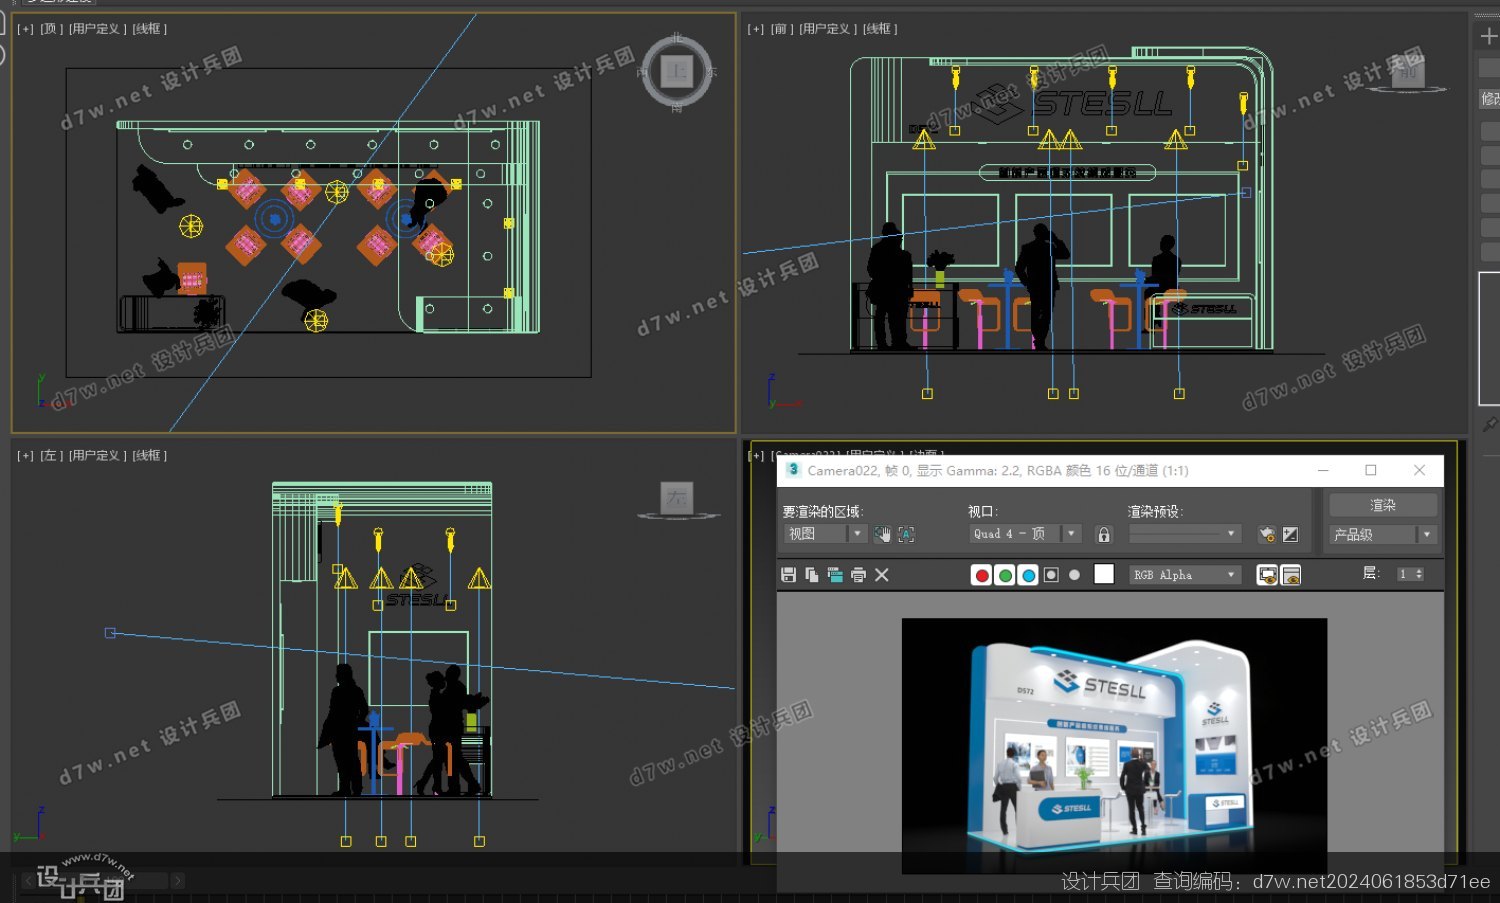Viewport: 1500px width, 903px height.
Task: Toggle the render window UI panel button
Action: pyautogui.click(x=1291, y=575)
